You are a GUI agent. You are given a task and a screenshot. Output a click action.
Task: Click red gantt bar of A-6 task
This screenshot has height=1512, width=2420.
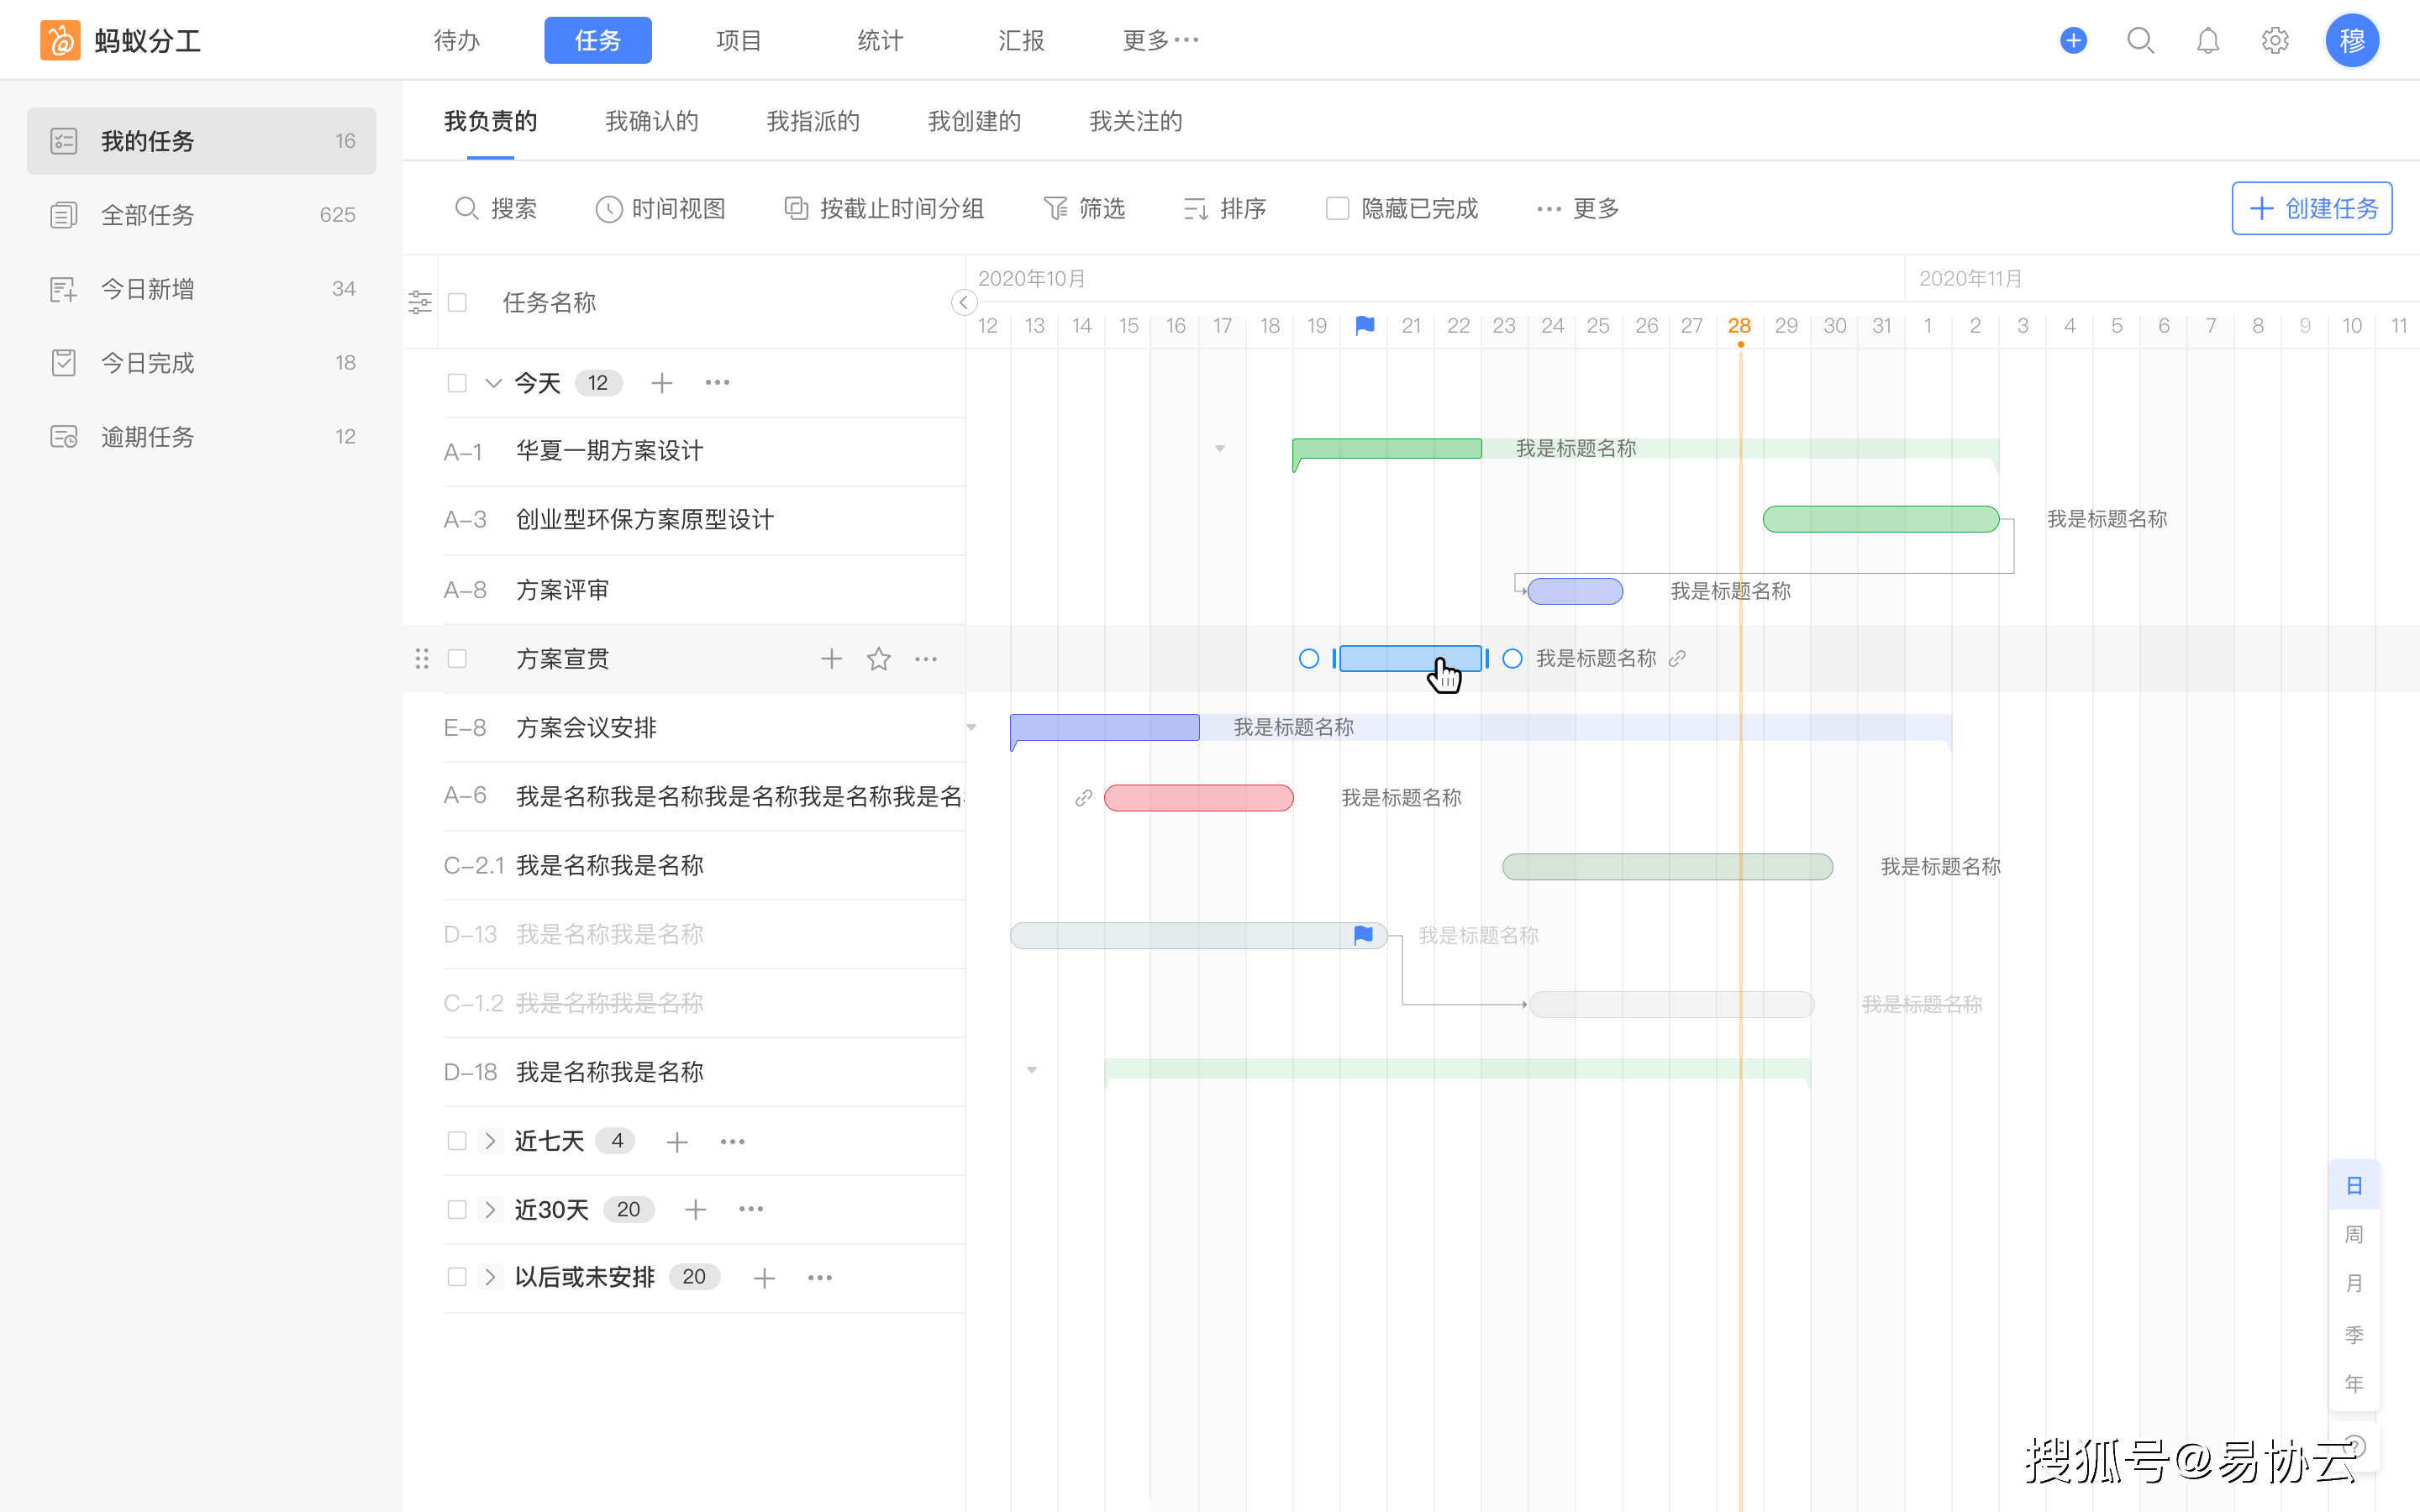(x=1198, y=797)
